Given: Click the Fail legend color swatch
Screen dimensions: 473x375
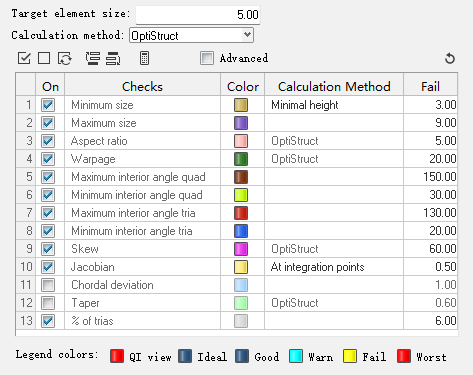Looking at the screenshot, I should tap(350, 356).
